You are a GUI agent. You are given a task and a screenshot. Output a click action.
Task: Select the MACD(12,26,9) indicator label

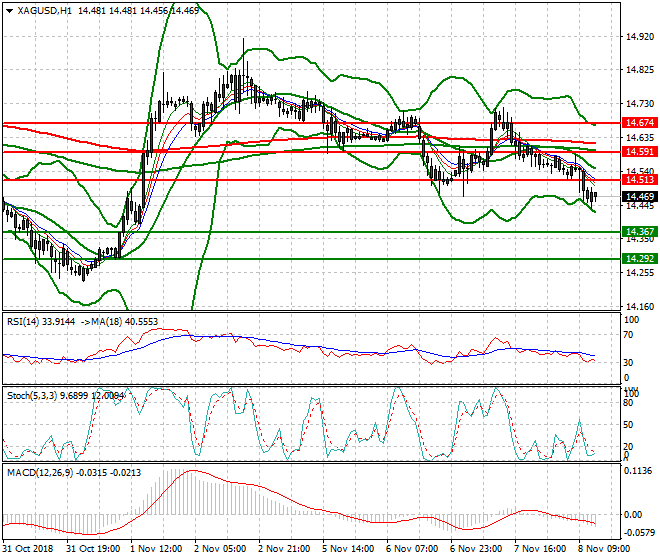(x=37, y=470)
